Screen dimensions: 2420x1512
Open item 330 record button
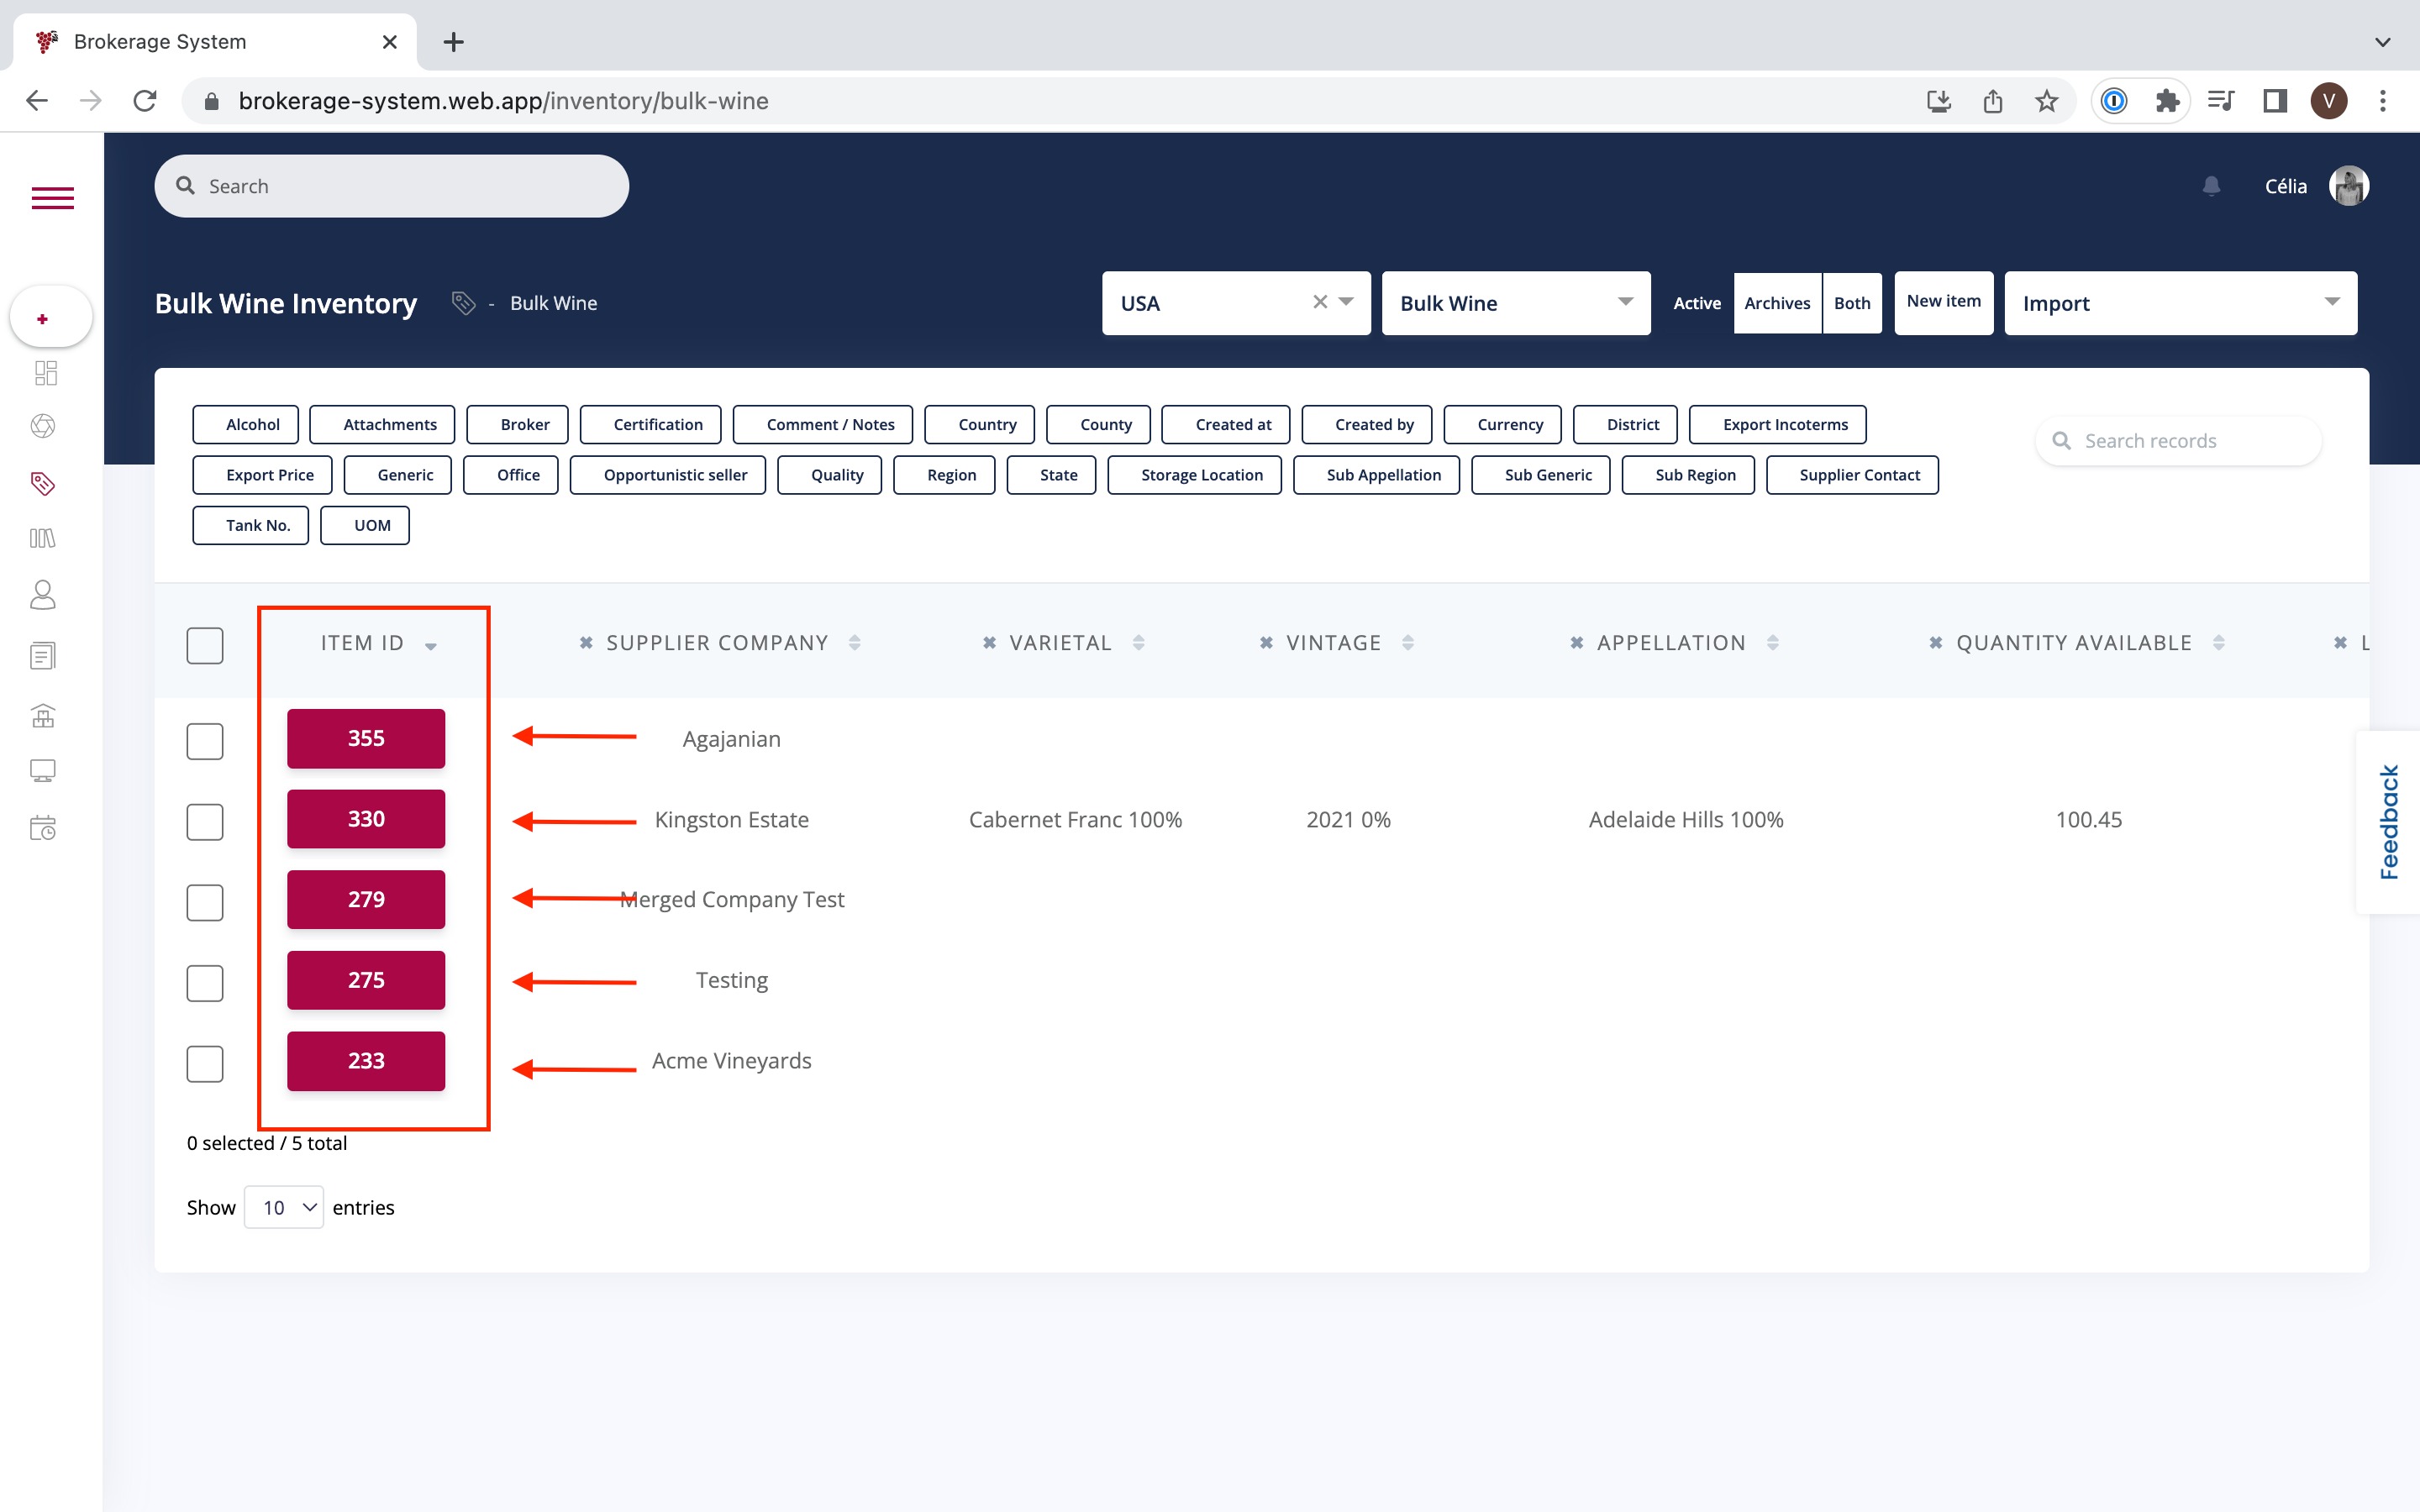click(x=366, y=819)
